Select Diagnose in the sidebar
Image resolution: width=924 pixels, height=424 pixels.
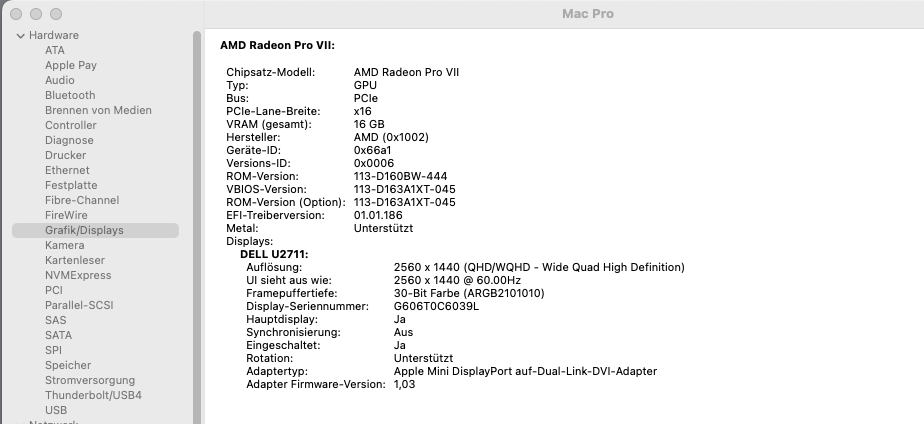(69, 140)
